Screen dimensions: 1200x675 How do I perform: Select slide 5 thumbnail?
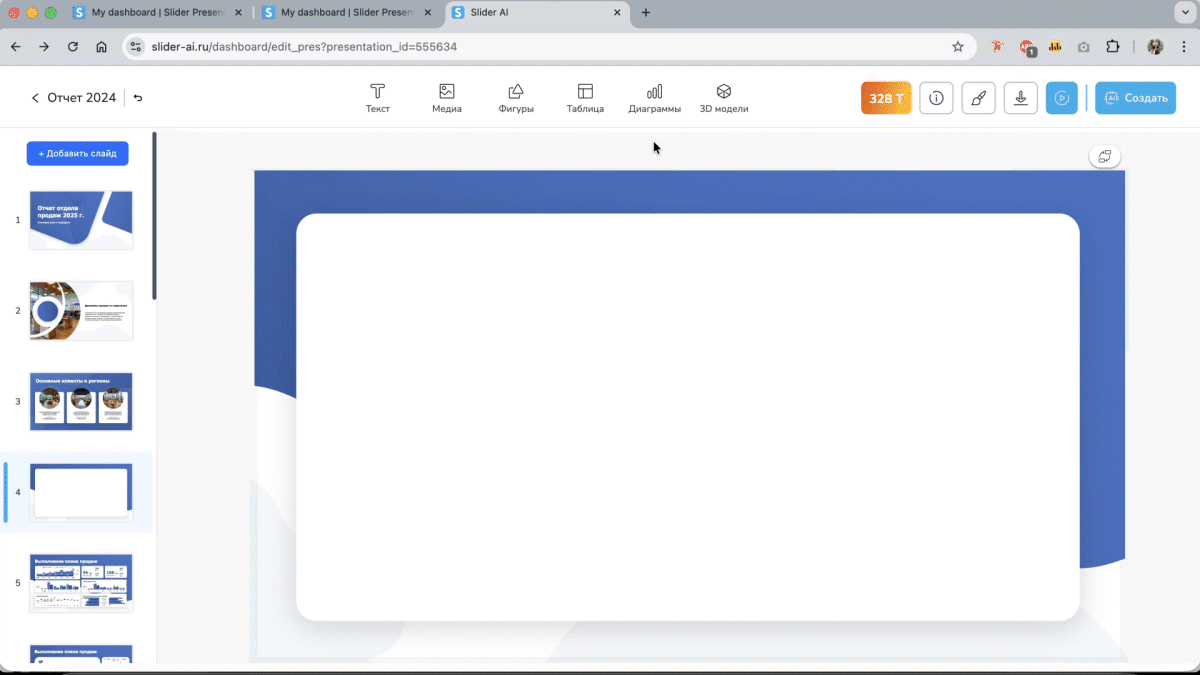(81, 583)
